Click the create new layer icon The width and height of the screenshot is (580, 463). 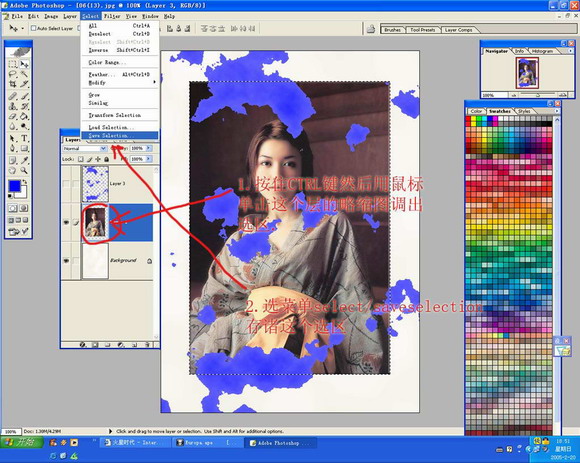coord(134,345)
